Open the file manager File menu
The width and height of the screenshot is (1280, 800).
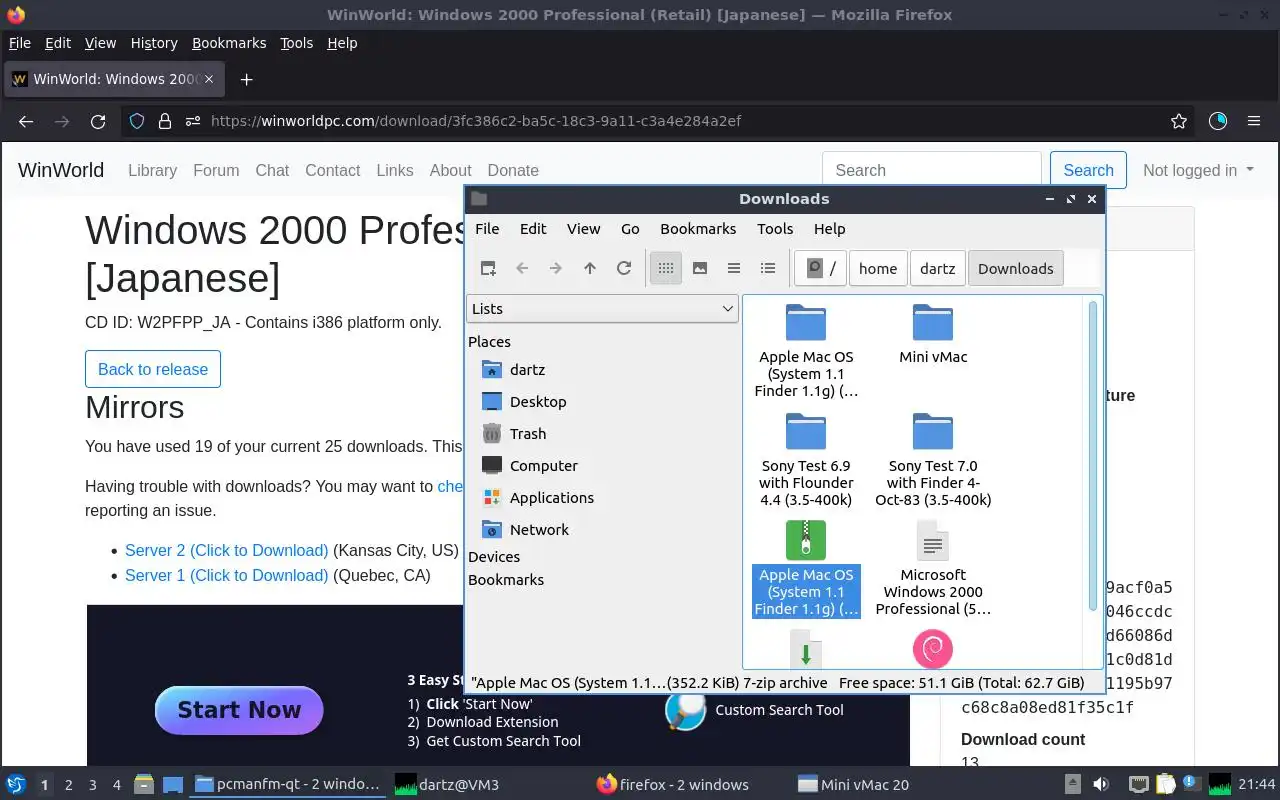point(487,228)
